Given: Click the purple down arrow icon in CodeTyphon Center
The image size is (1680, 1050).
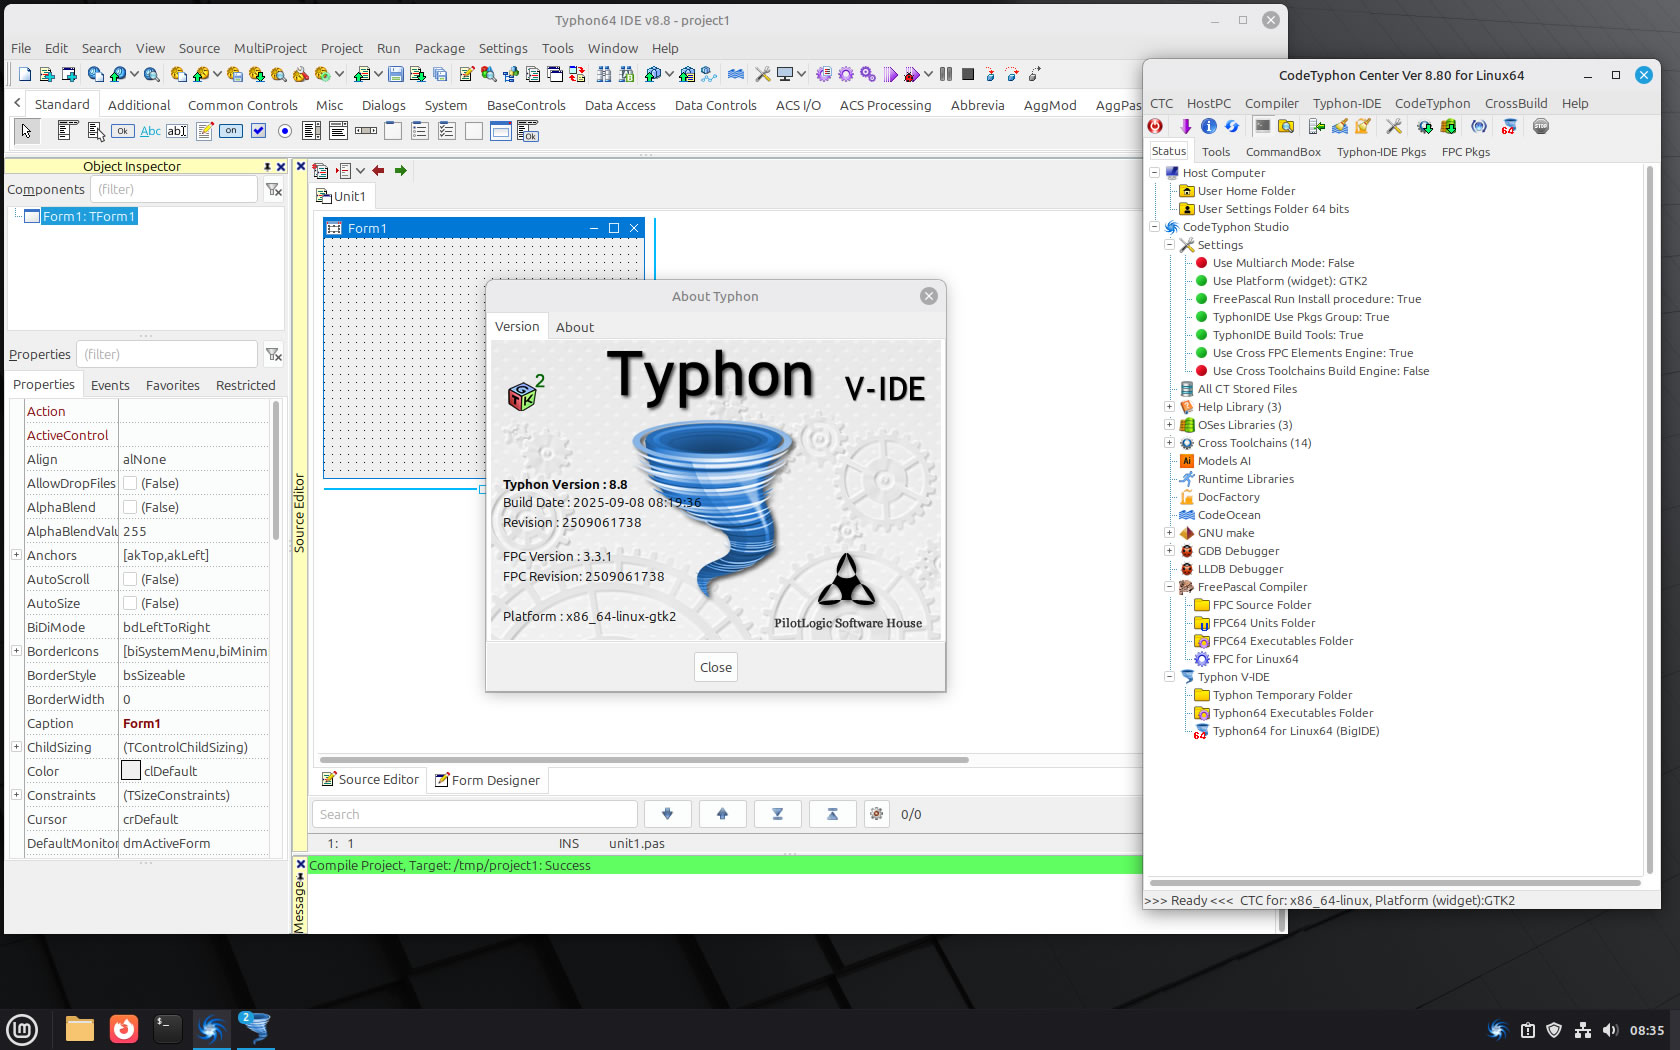Looking at the screenshot, I should 1185,126.
